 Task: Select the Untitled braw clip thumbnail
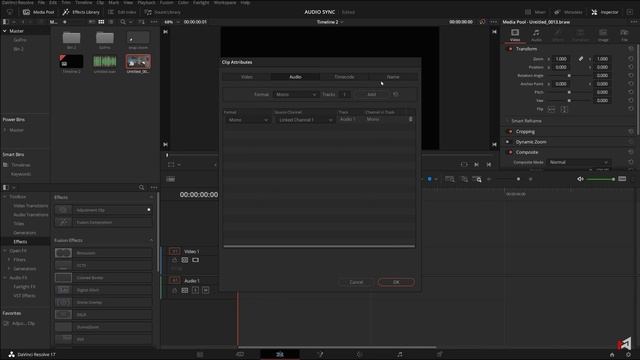coord(138,62)
